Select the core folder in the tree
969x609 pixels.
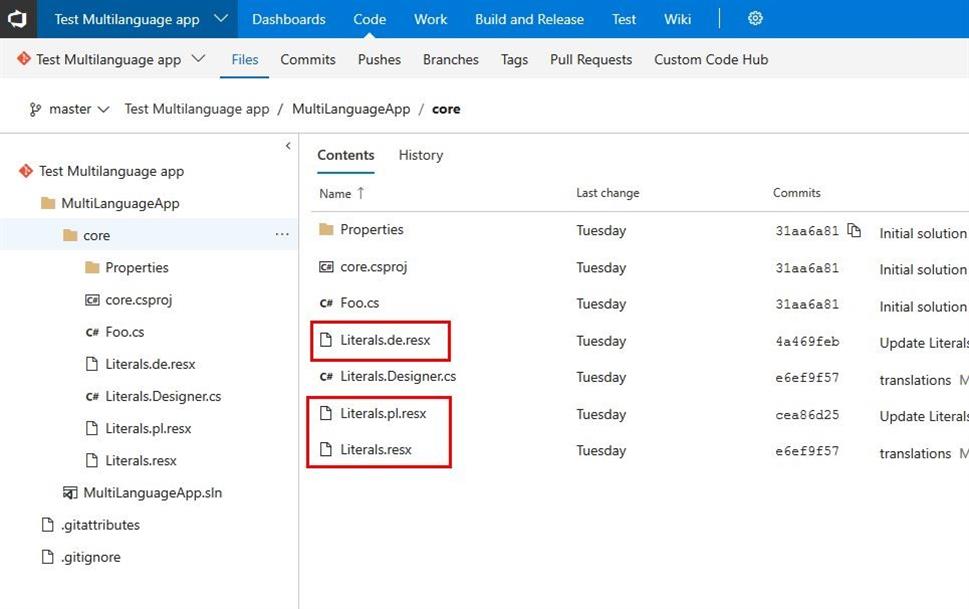point(96,235)
